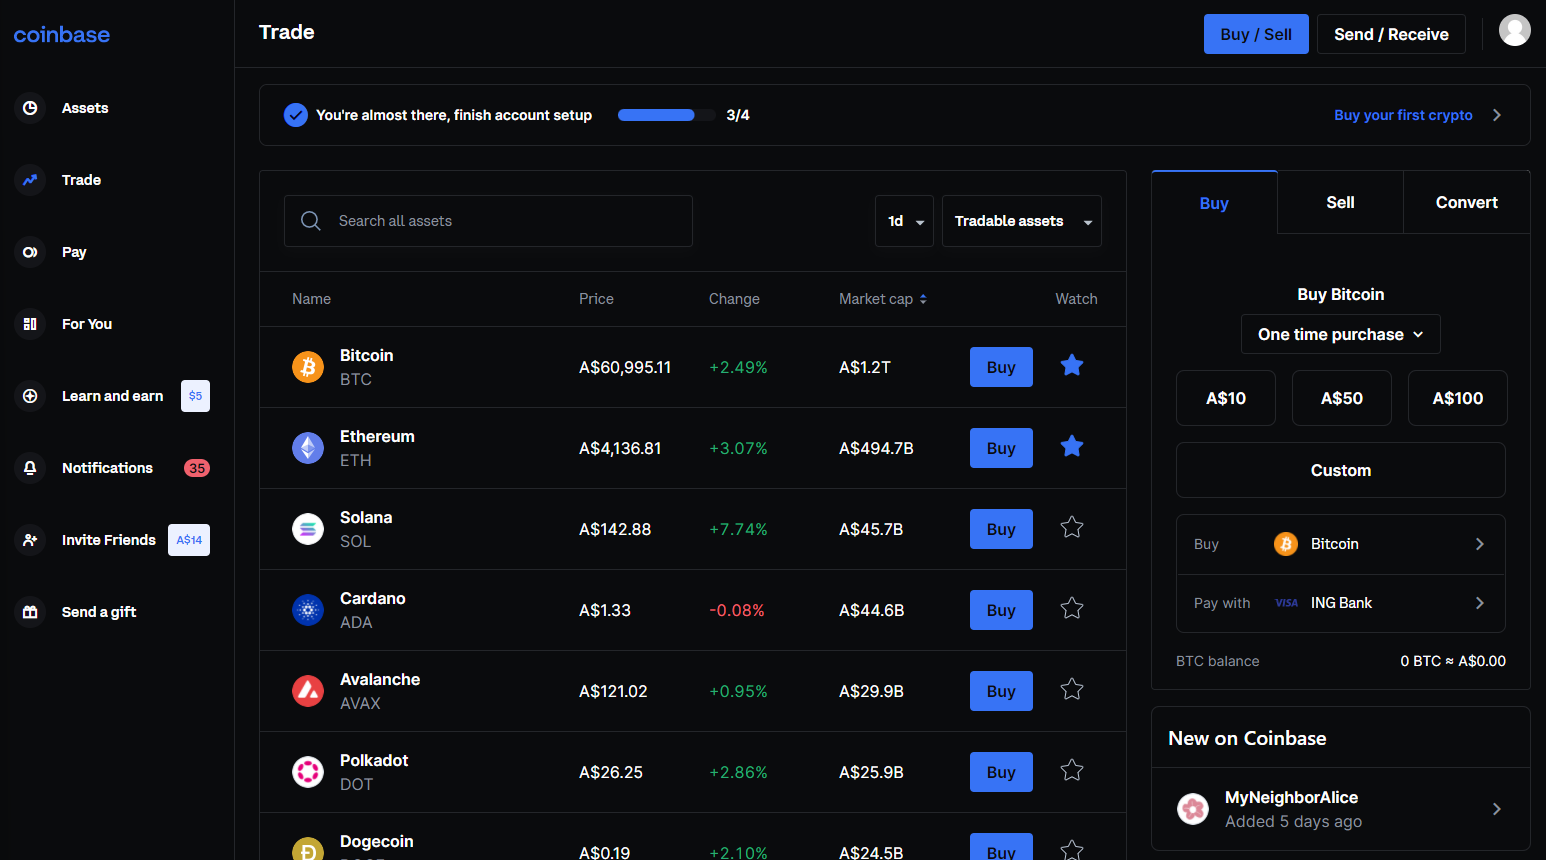Viewport: 1546px width, 860px height.
Task: Open the Assets sidebar icon
Action: pos(30,108)
